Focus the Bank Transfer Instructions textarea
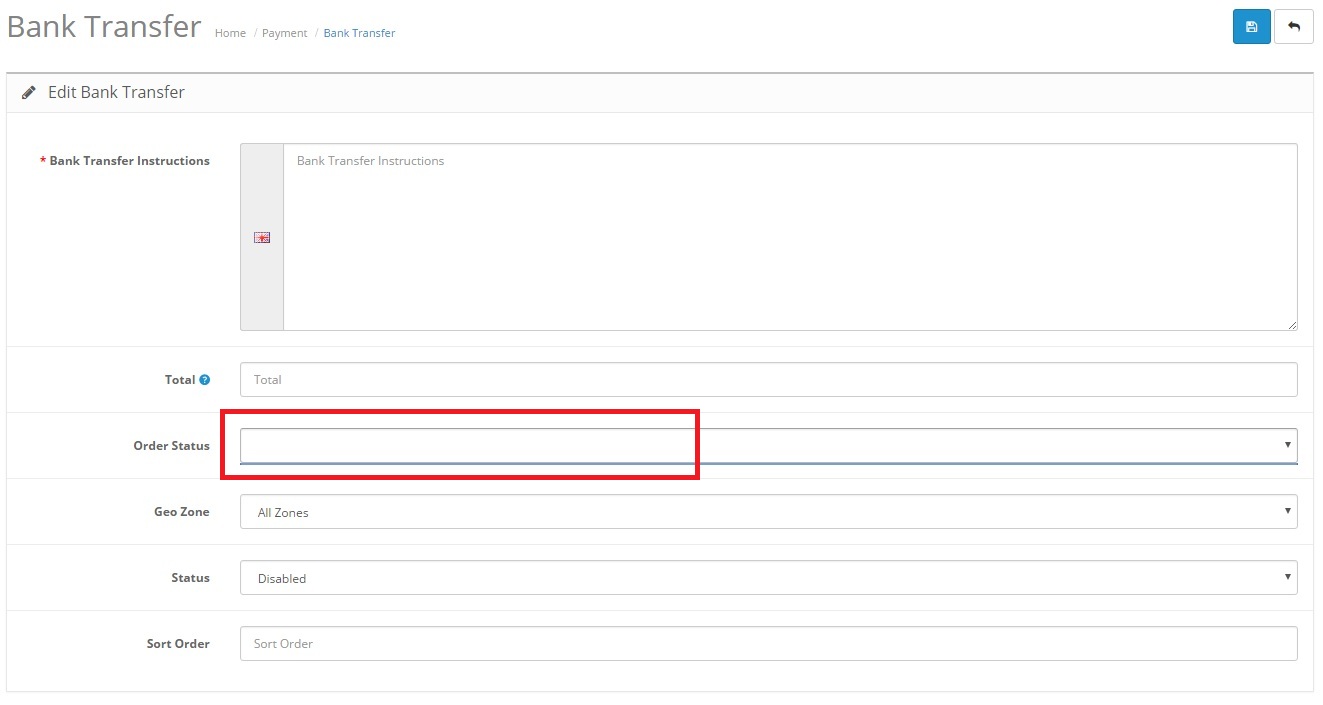The width and height of the screenshot is (1323, 705). (x=790, y=237)
